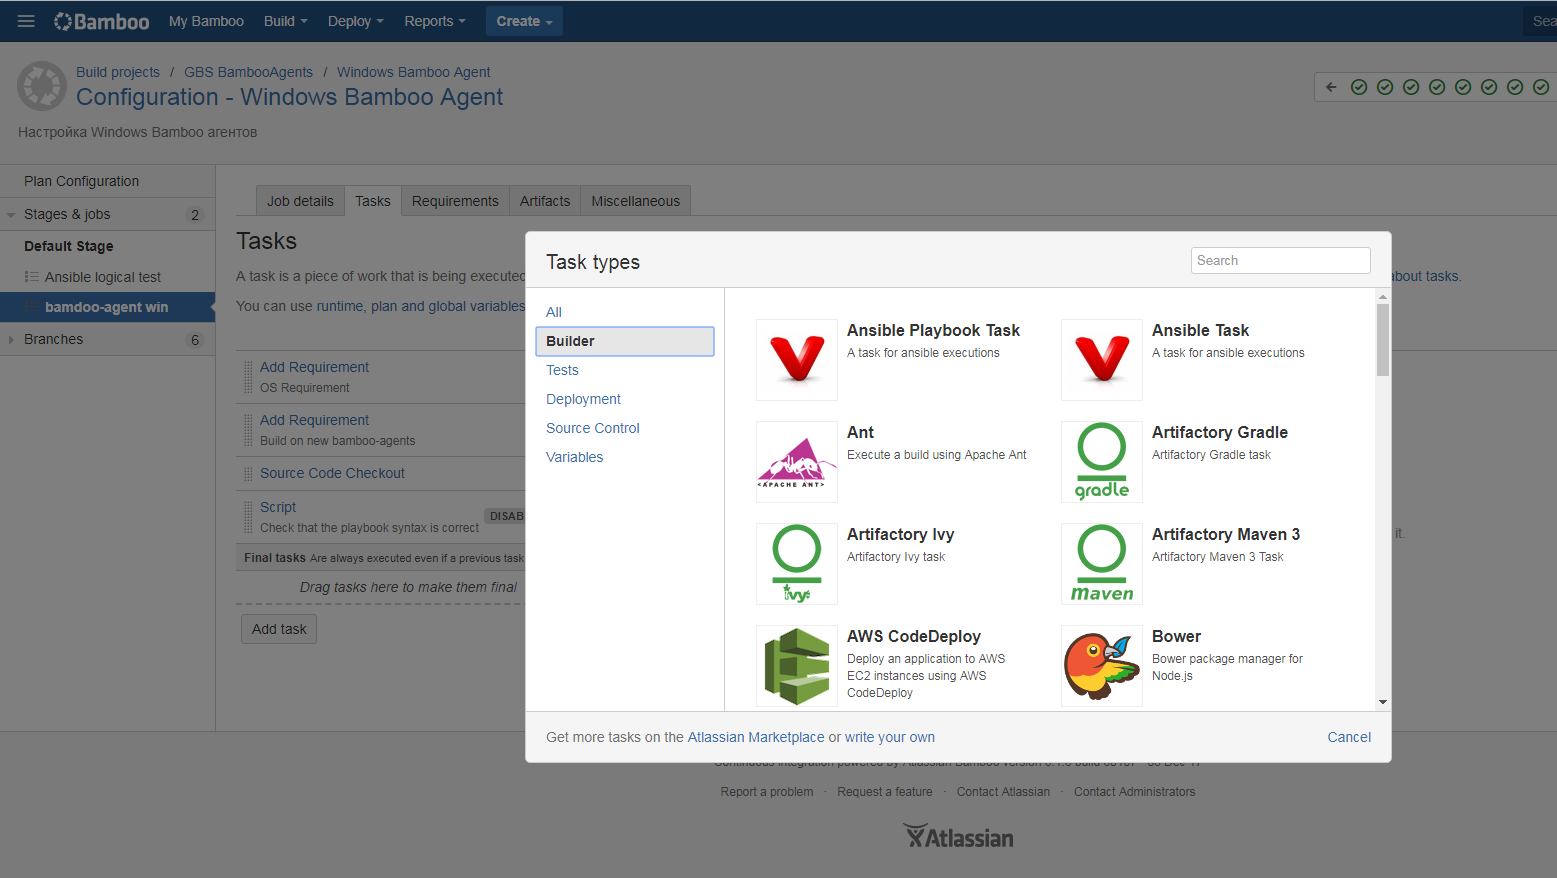Open the Create dropdown button

[x=524, y=21]
